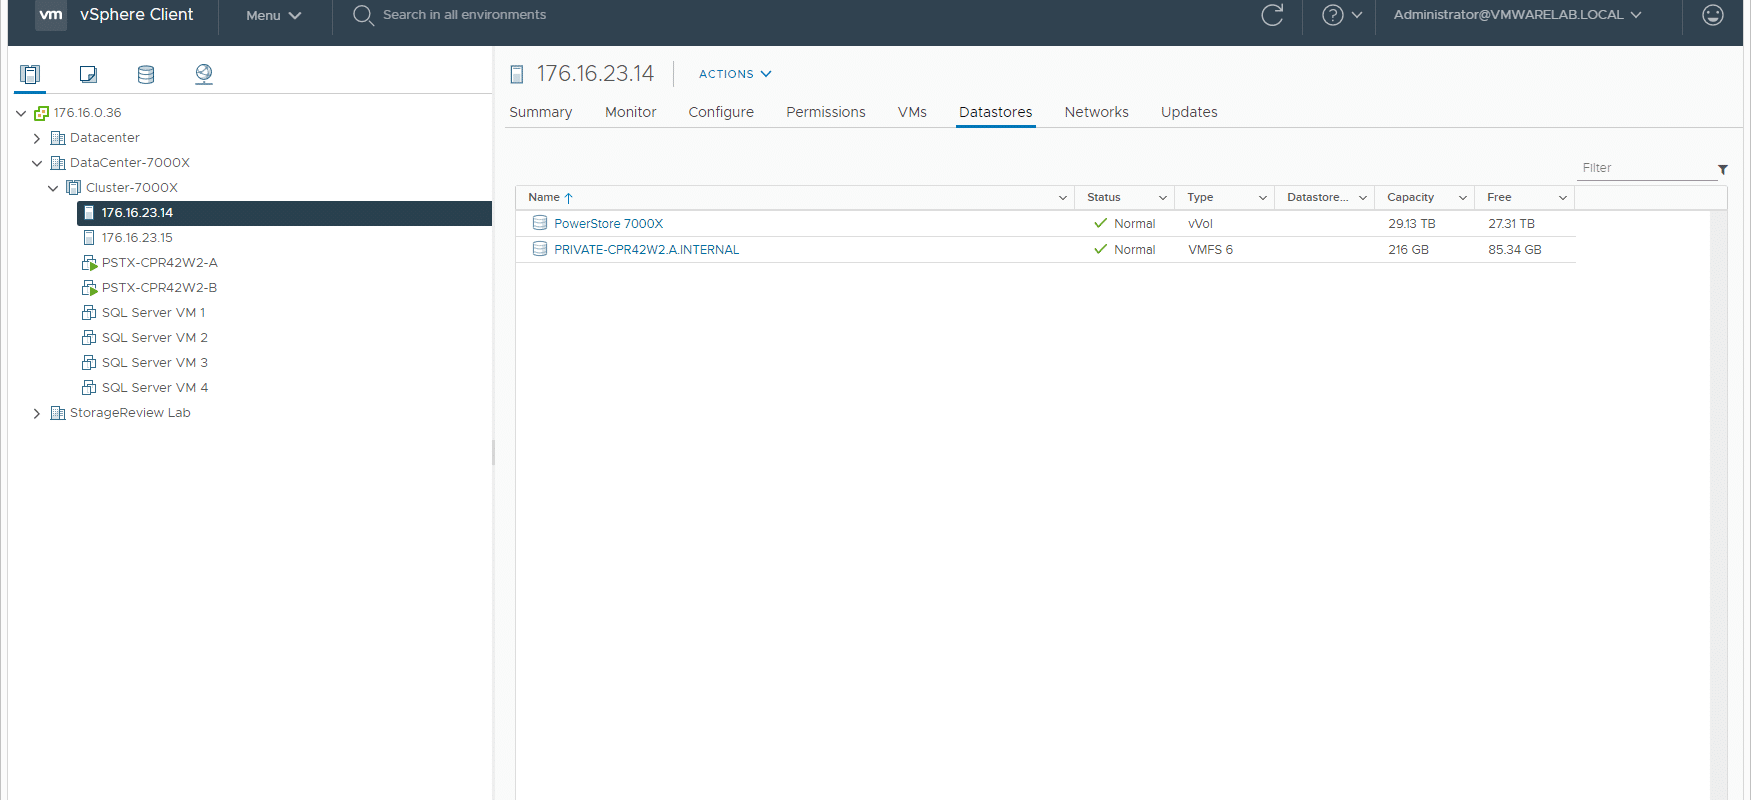Click the smiley feedback icon
Image resolution: width=1751 pixels, height=800 pixels.
(x=1713, y=15)
